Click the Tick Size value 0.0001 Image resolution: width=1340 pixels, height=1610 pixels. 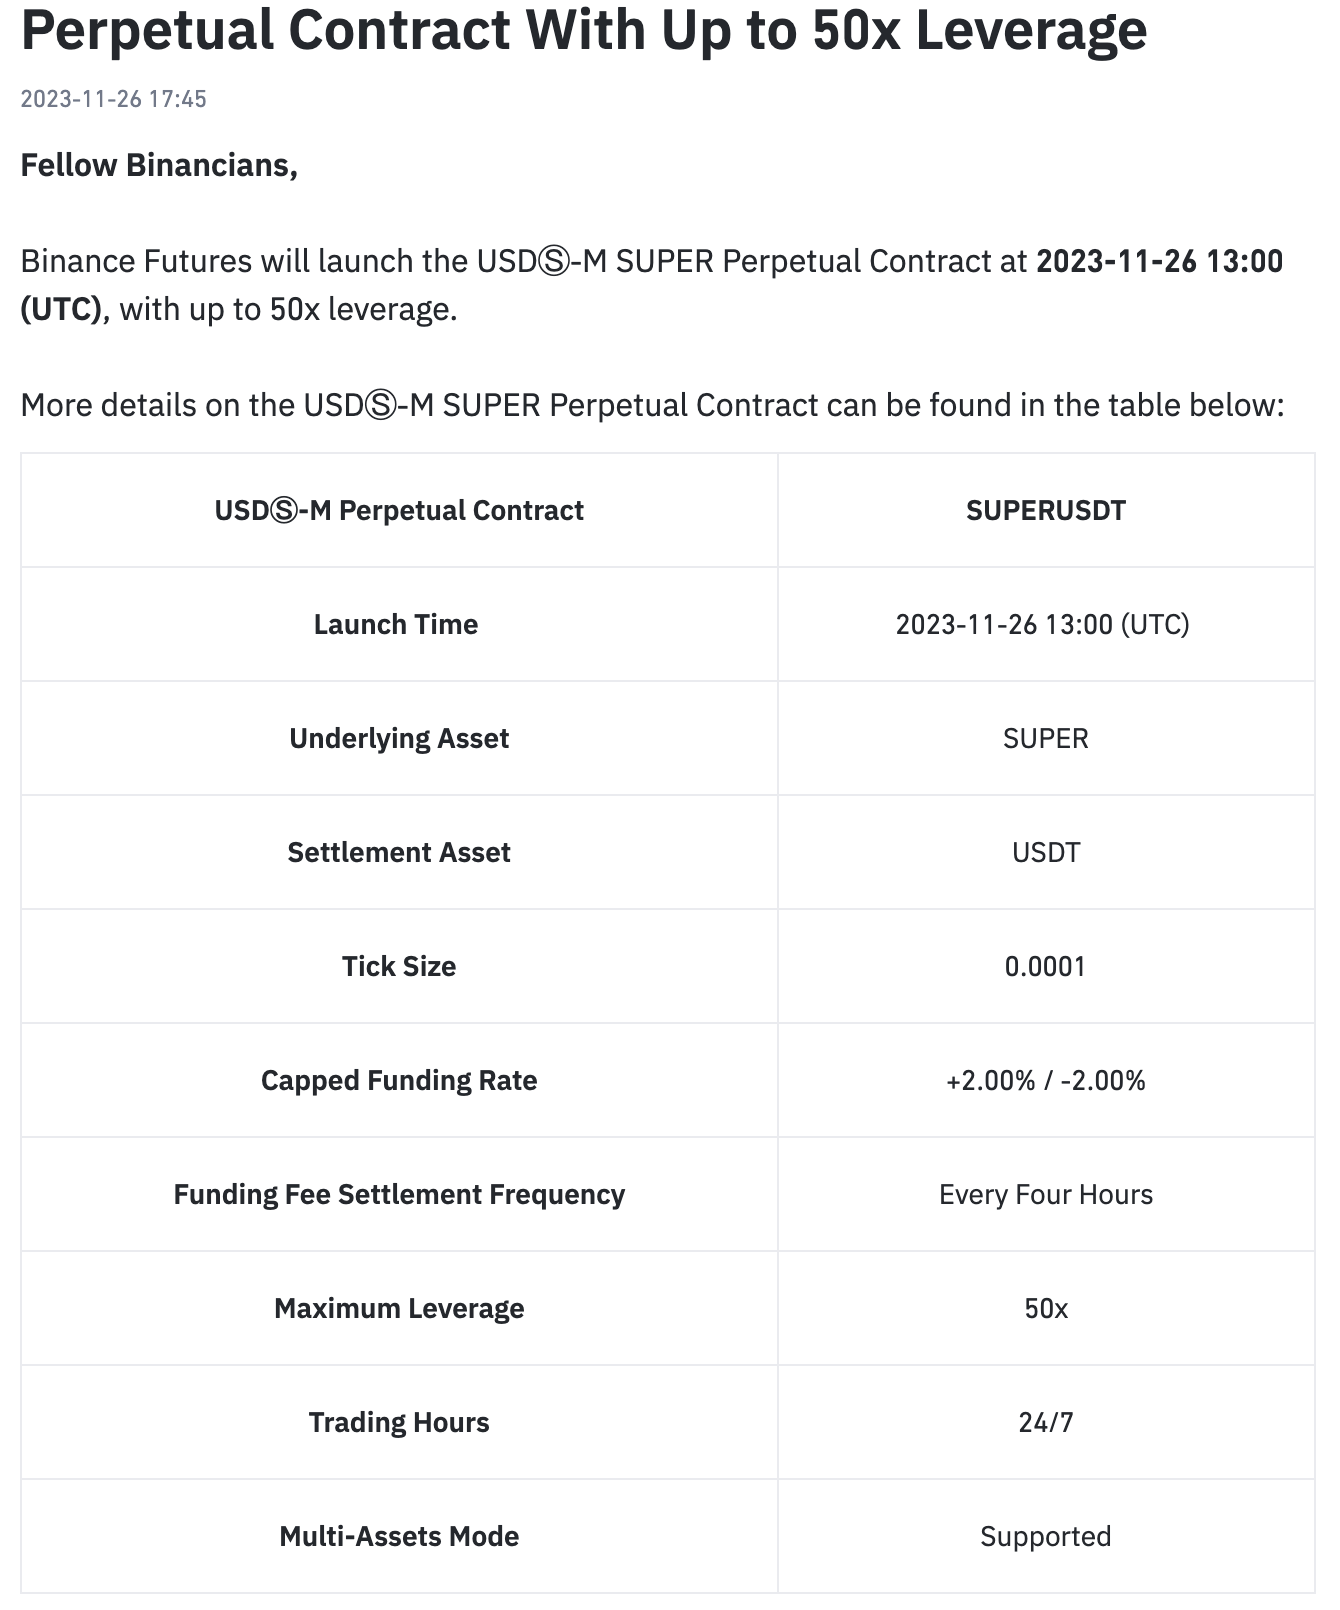pyautogui.click(x=1045, y=966)
